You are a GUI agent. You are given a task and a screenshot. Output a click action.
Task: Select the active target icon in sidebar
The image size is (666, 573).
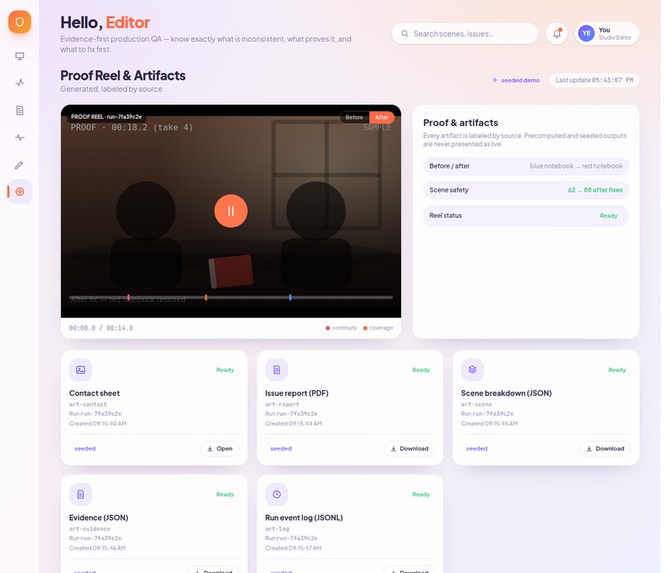coord(20,192)
